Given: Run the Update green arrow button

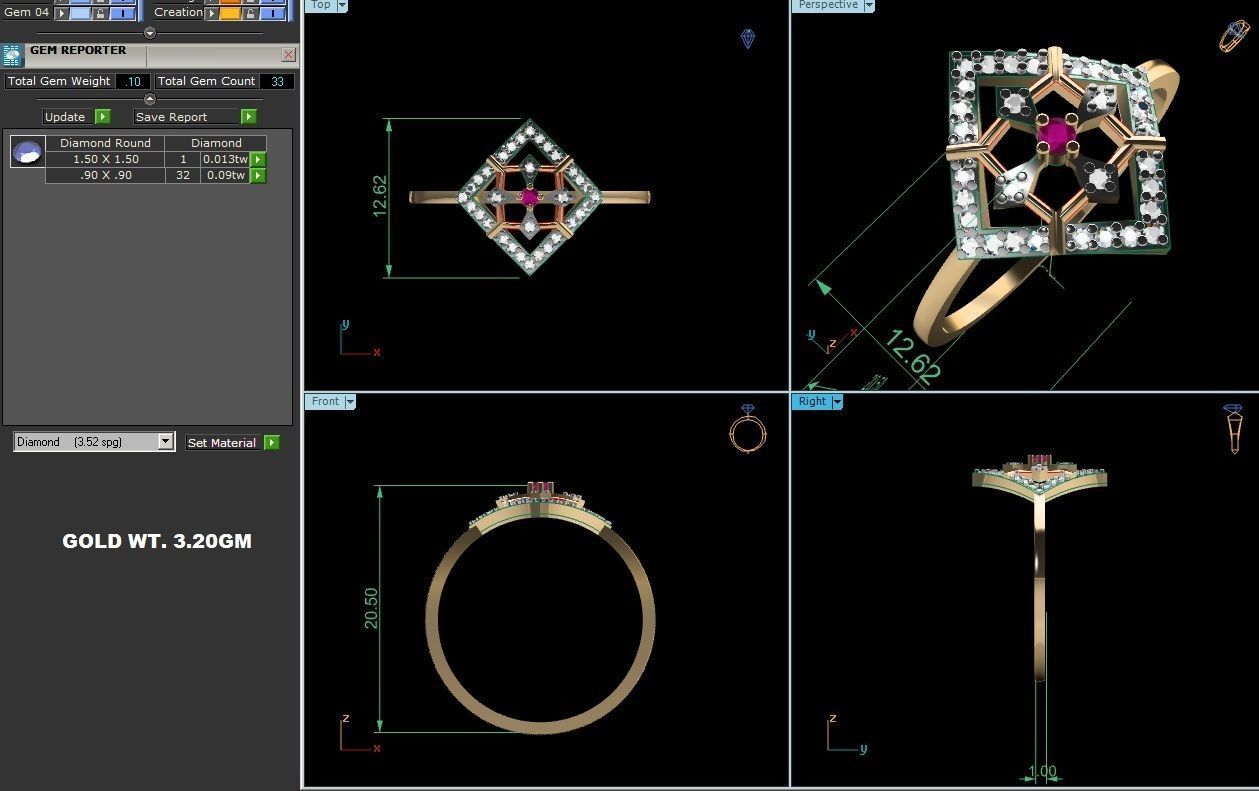Looking at the screenshot, I should 102,117.
